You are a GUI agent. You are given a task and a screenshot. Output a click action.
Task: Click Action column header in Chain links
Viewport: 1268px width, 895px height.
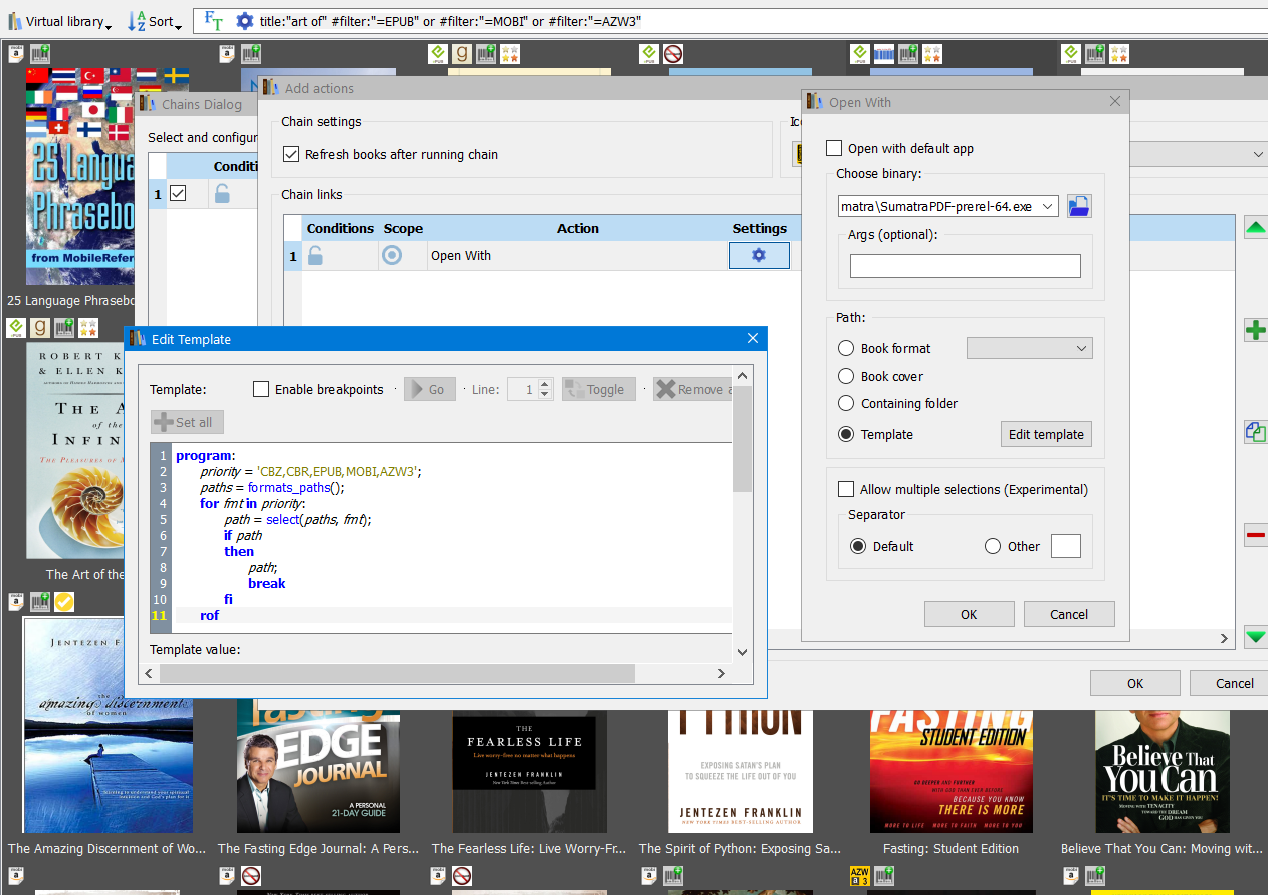[x=578, y=228]
